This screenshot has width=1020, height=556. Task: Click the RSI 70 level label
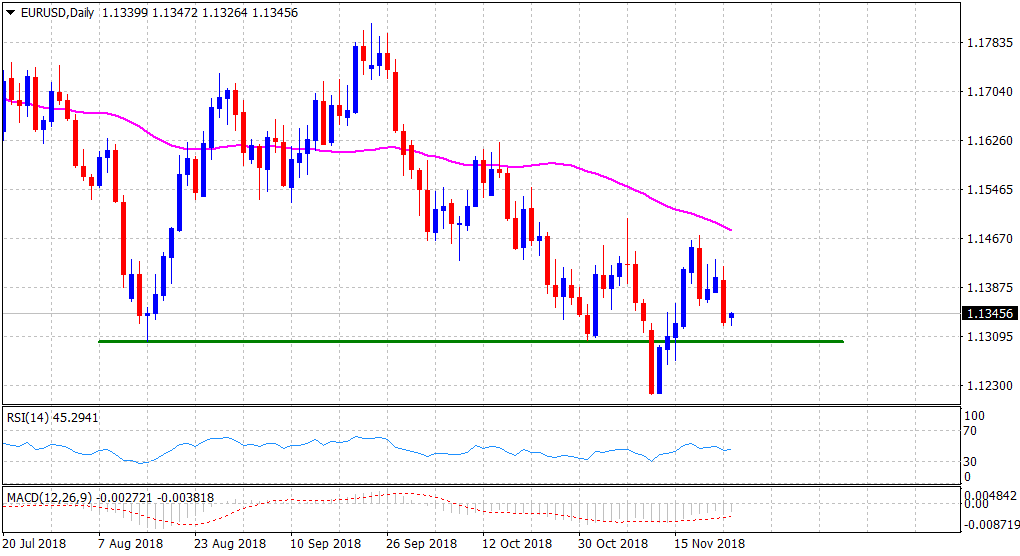[970, 430]
